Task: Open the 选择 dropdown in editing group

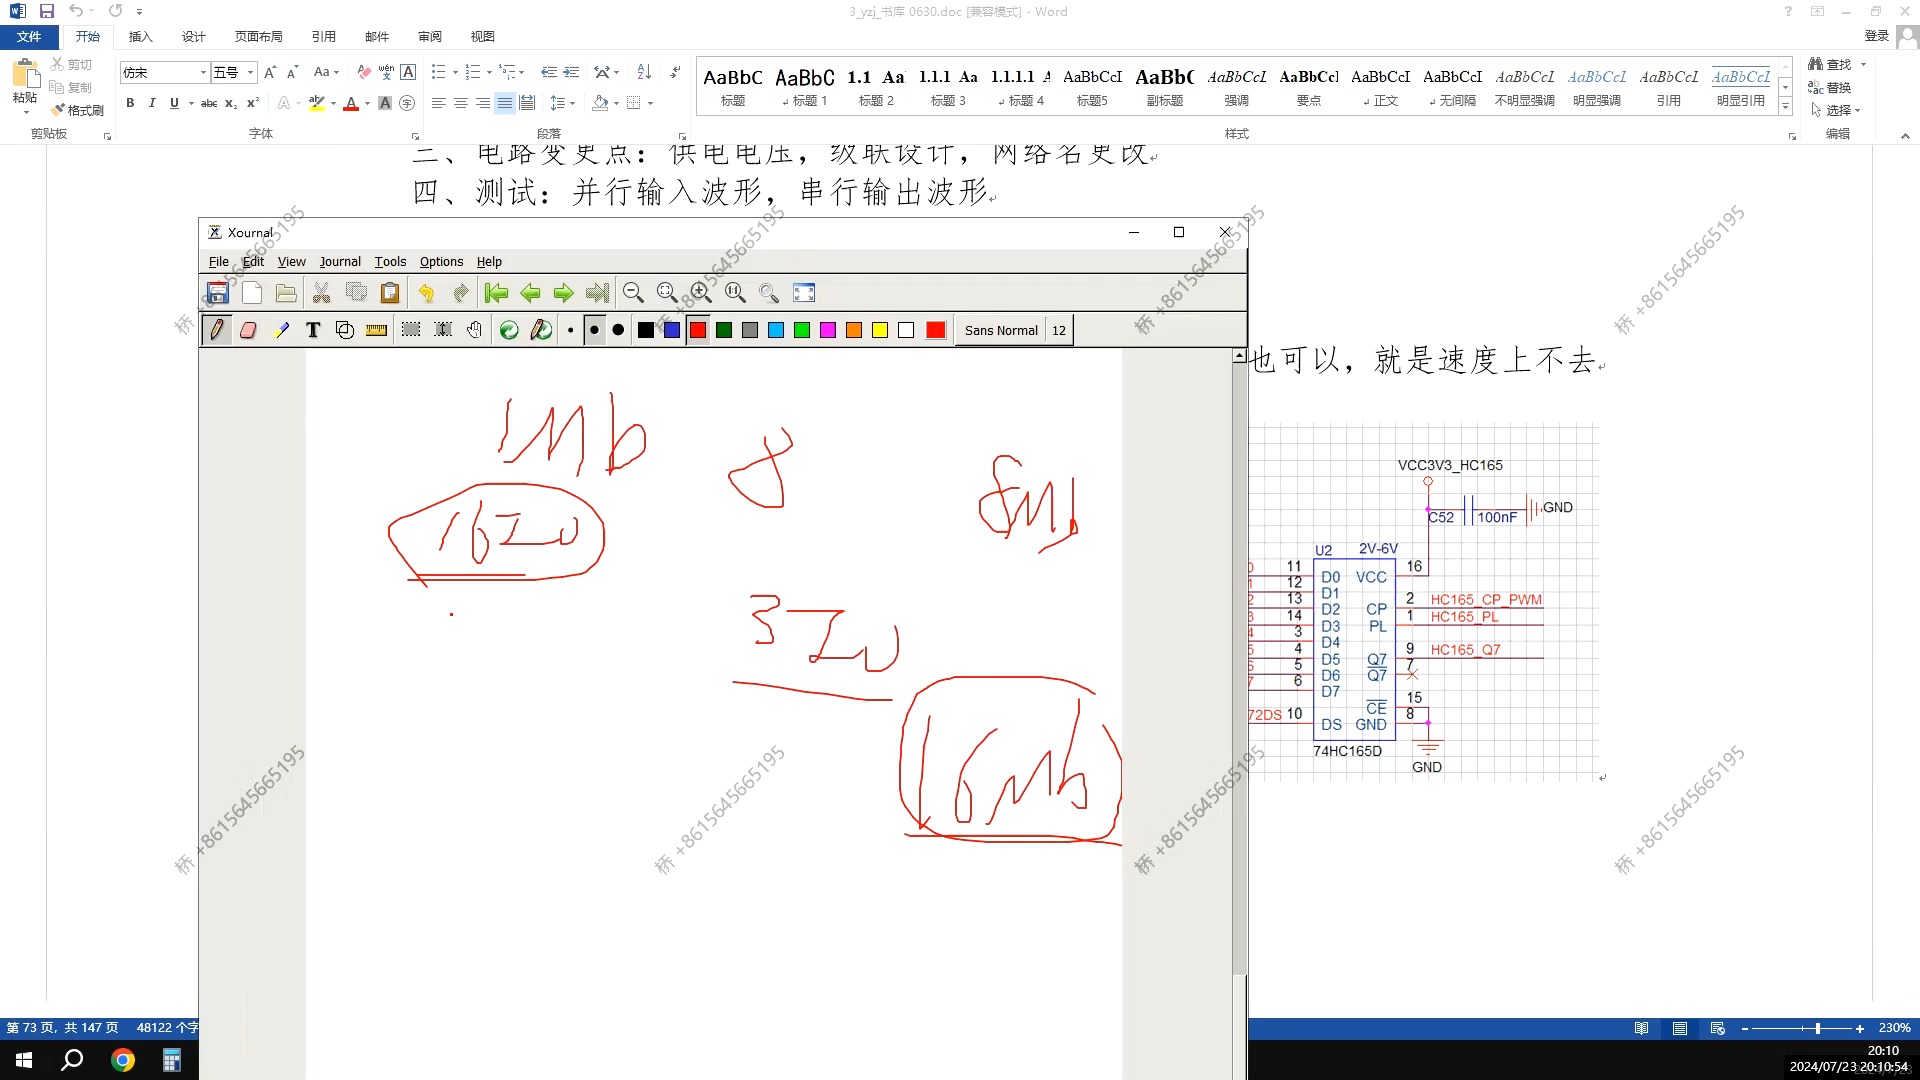Action: click(x=1836, y=110)
